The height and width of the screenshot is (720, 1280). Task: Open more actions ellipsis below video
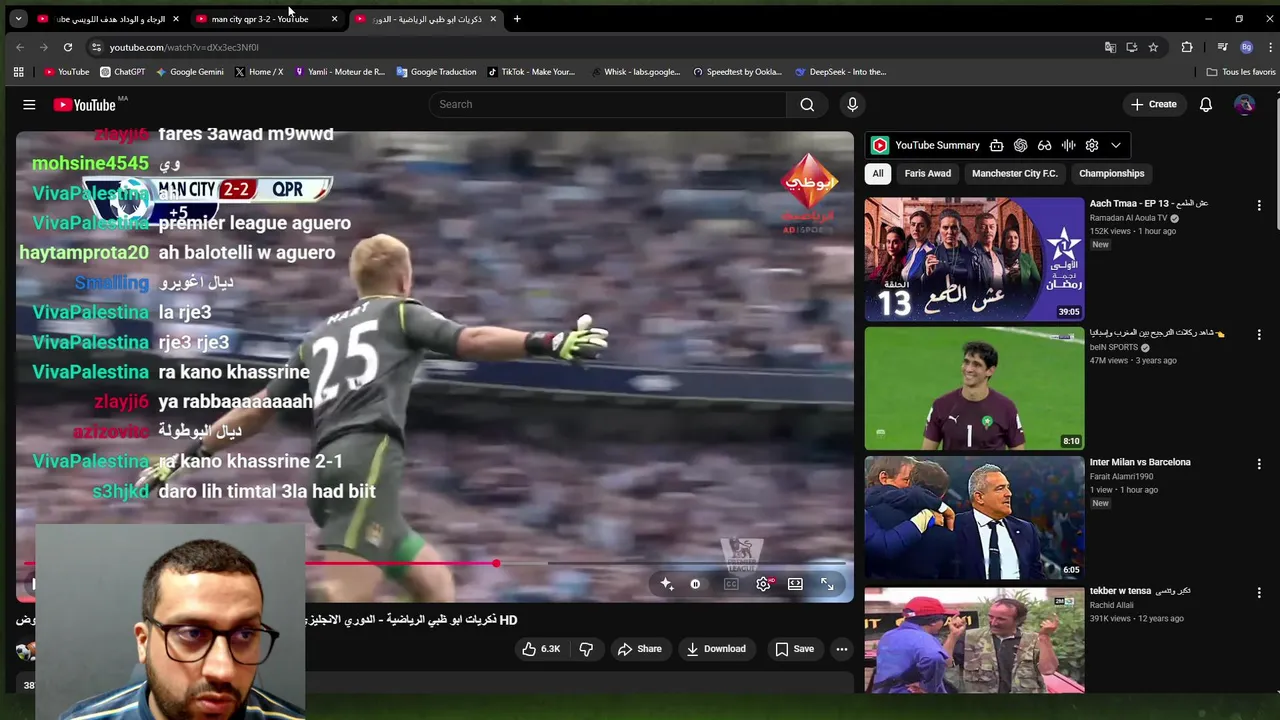coord(842,649)
